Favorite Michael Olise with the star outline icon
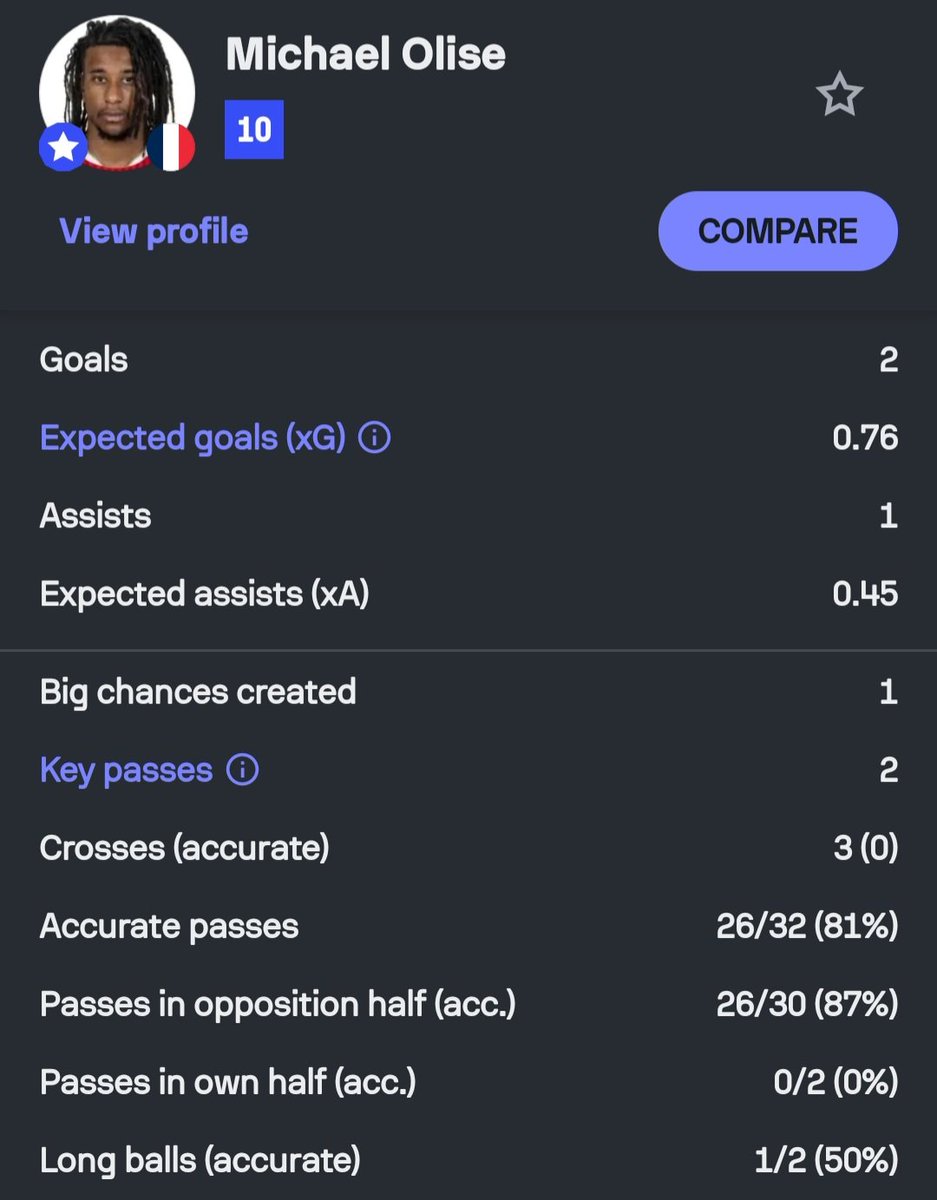Viewport: 937px width, 1200px height. click(838, 95)
